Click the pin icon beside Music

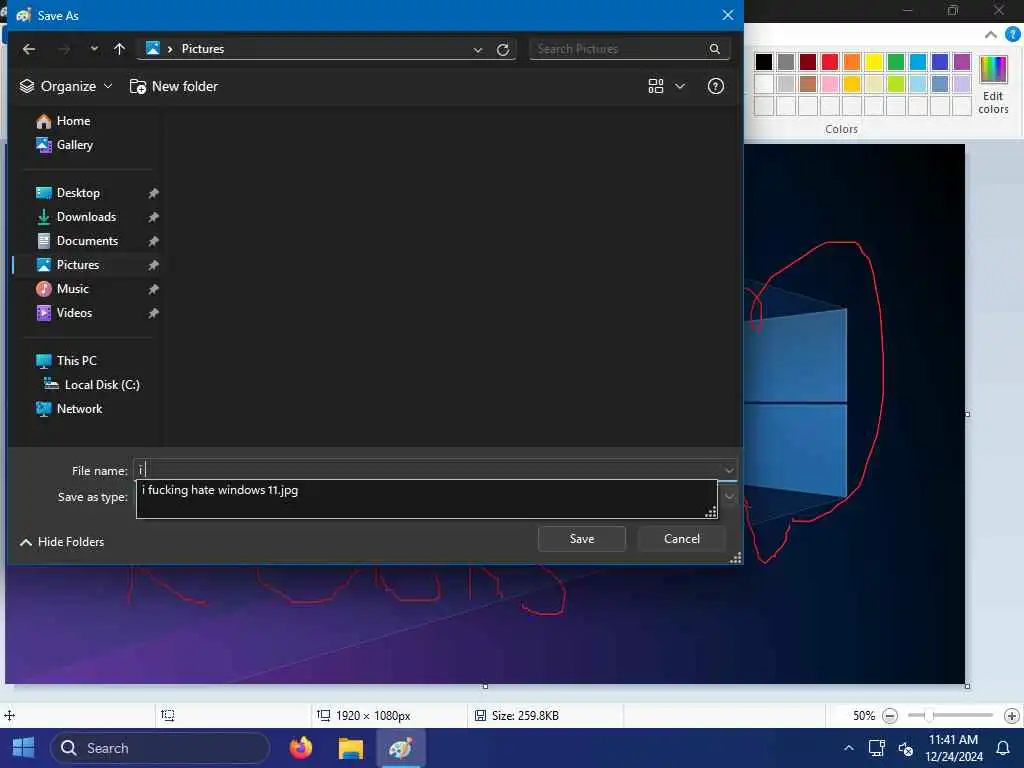coord(153,289)
